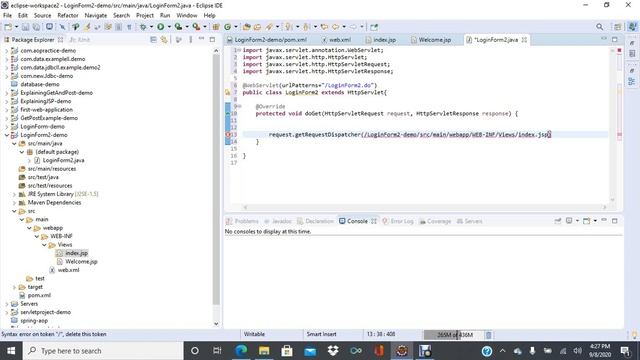The width and height of the screenshot is (640, 360).
Task: Click the tip lightbulb icon in status bar
Action: coord(634,335)
